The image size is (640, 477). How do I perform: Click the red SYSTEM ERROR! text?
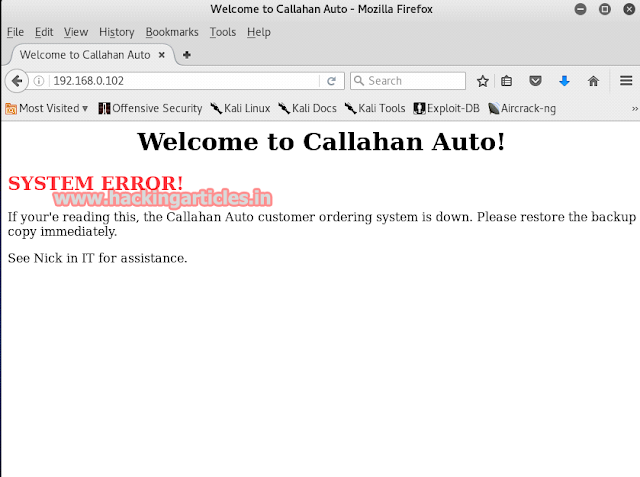tap(95, 183)
